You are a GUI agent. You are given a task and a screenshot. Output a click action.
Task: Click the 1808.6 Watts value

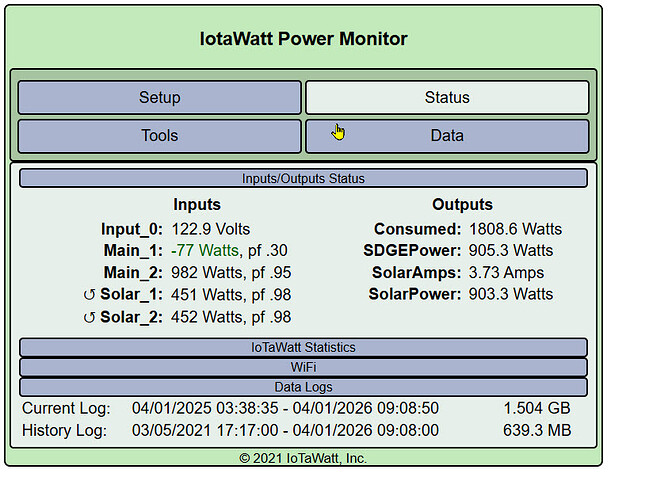click(x=515, y=229)
